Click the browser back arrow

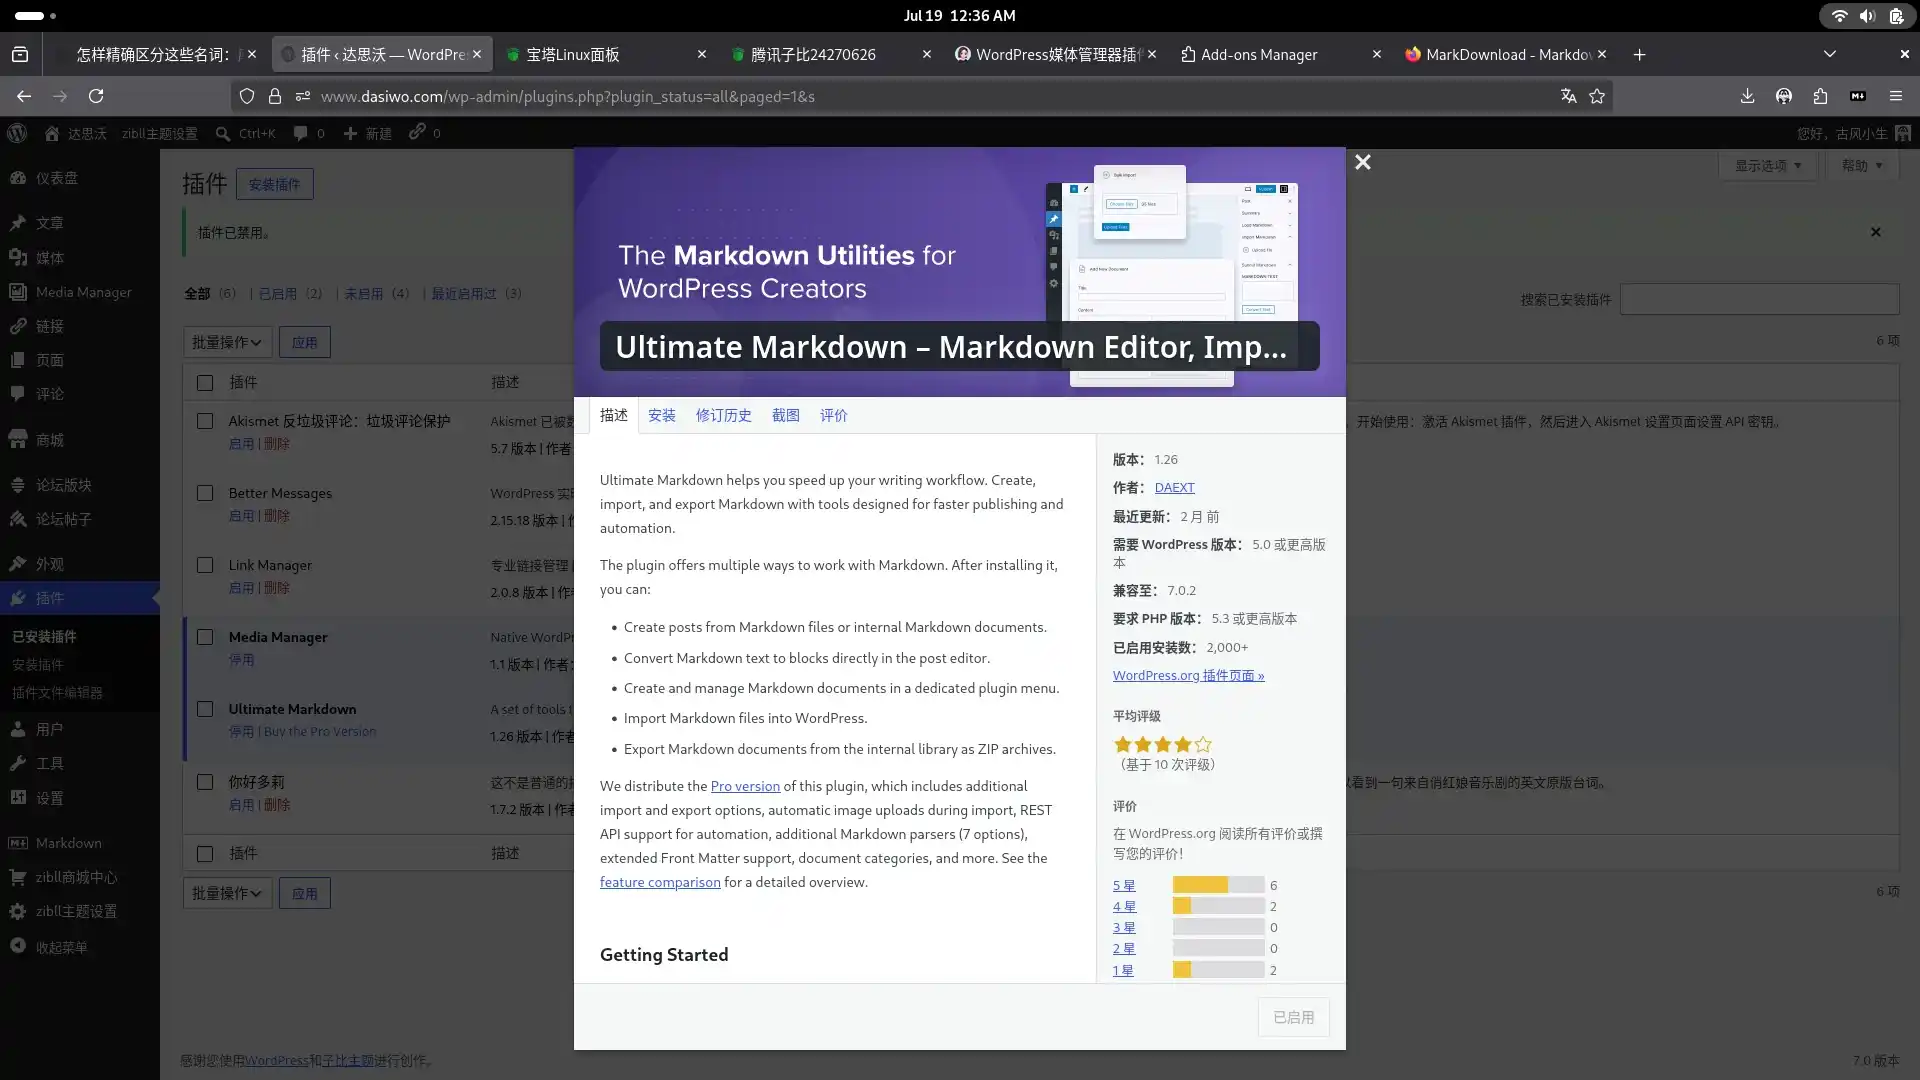tap(24, 96)
